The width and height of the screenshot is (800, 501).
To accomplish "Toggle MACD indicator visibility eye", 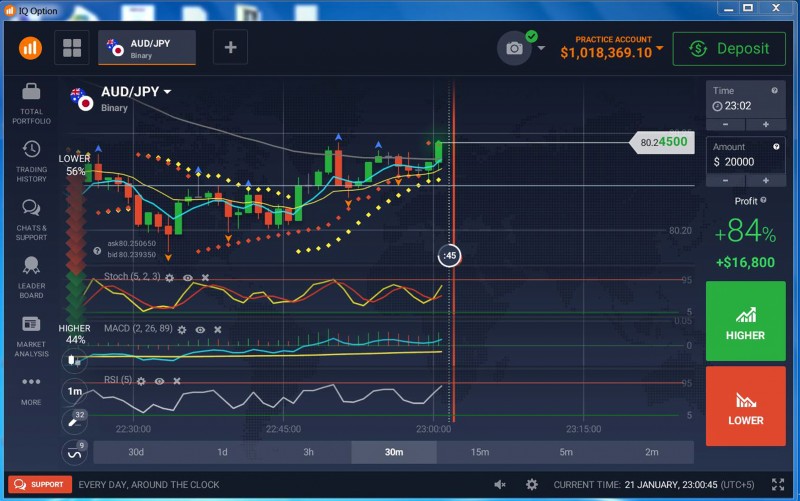I will [200, 330].
